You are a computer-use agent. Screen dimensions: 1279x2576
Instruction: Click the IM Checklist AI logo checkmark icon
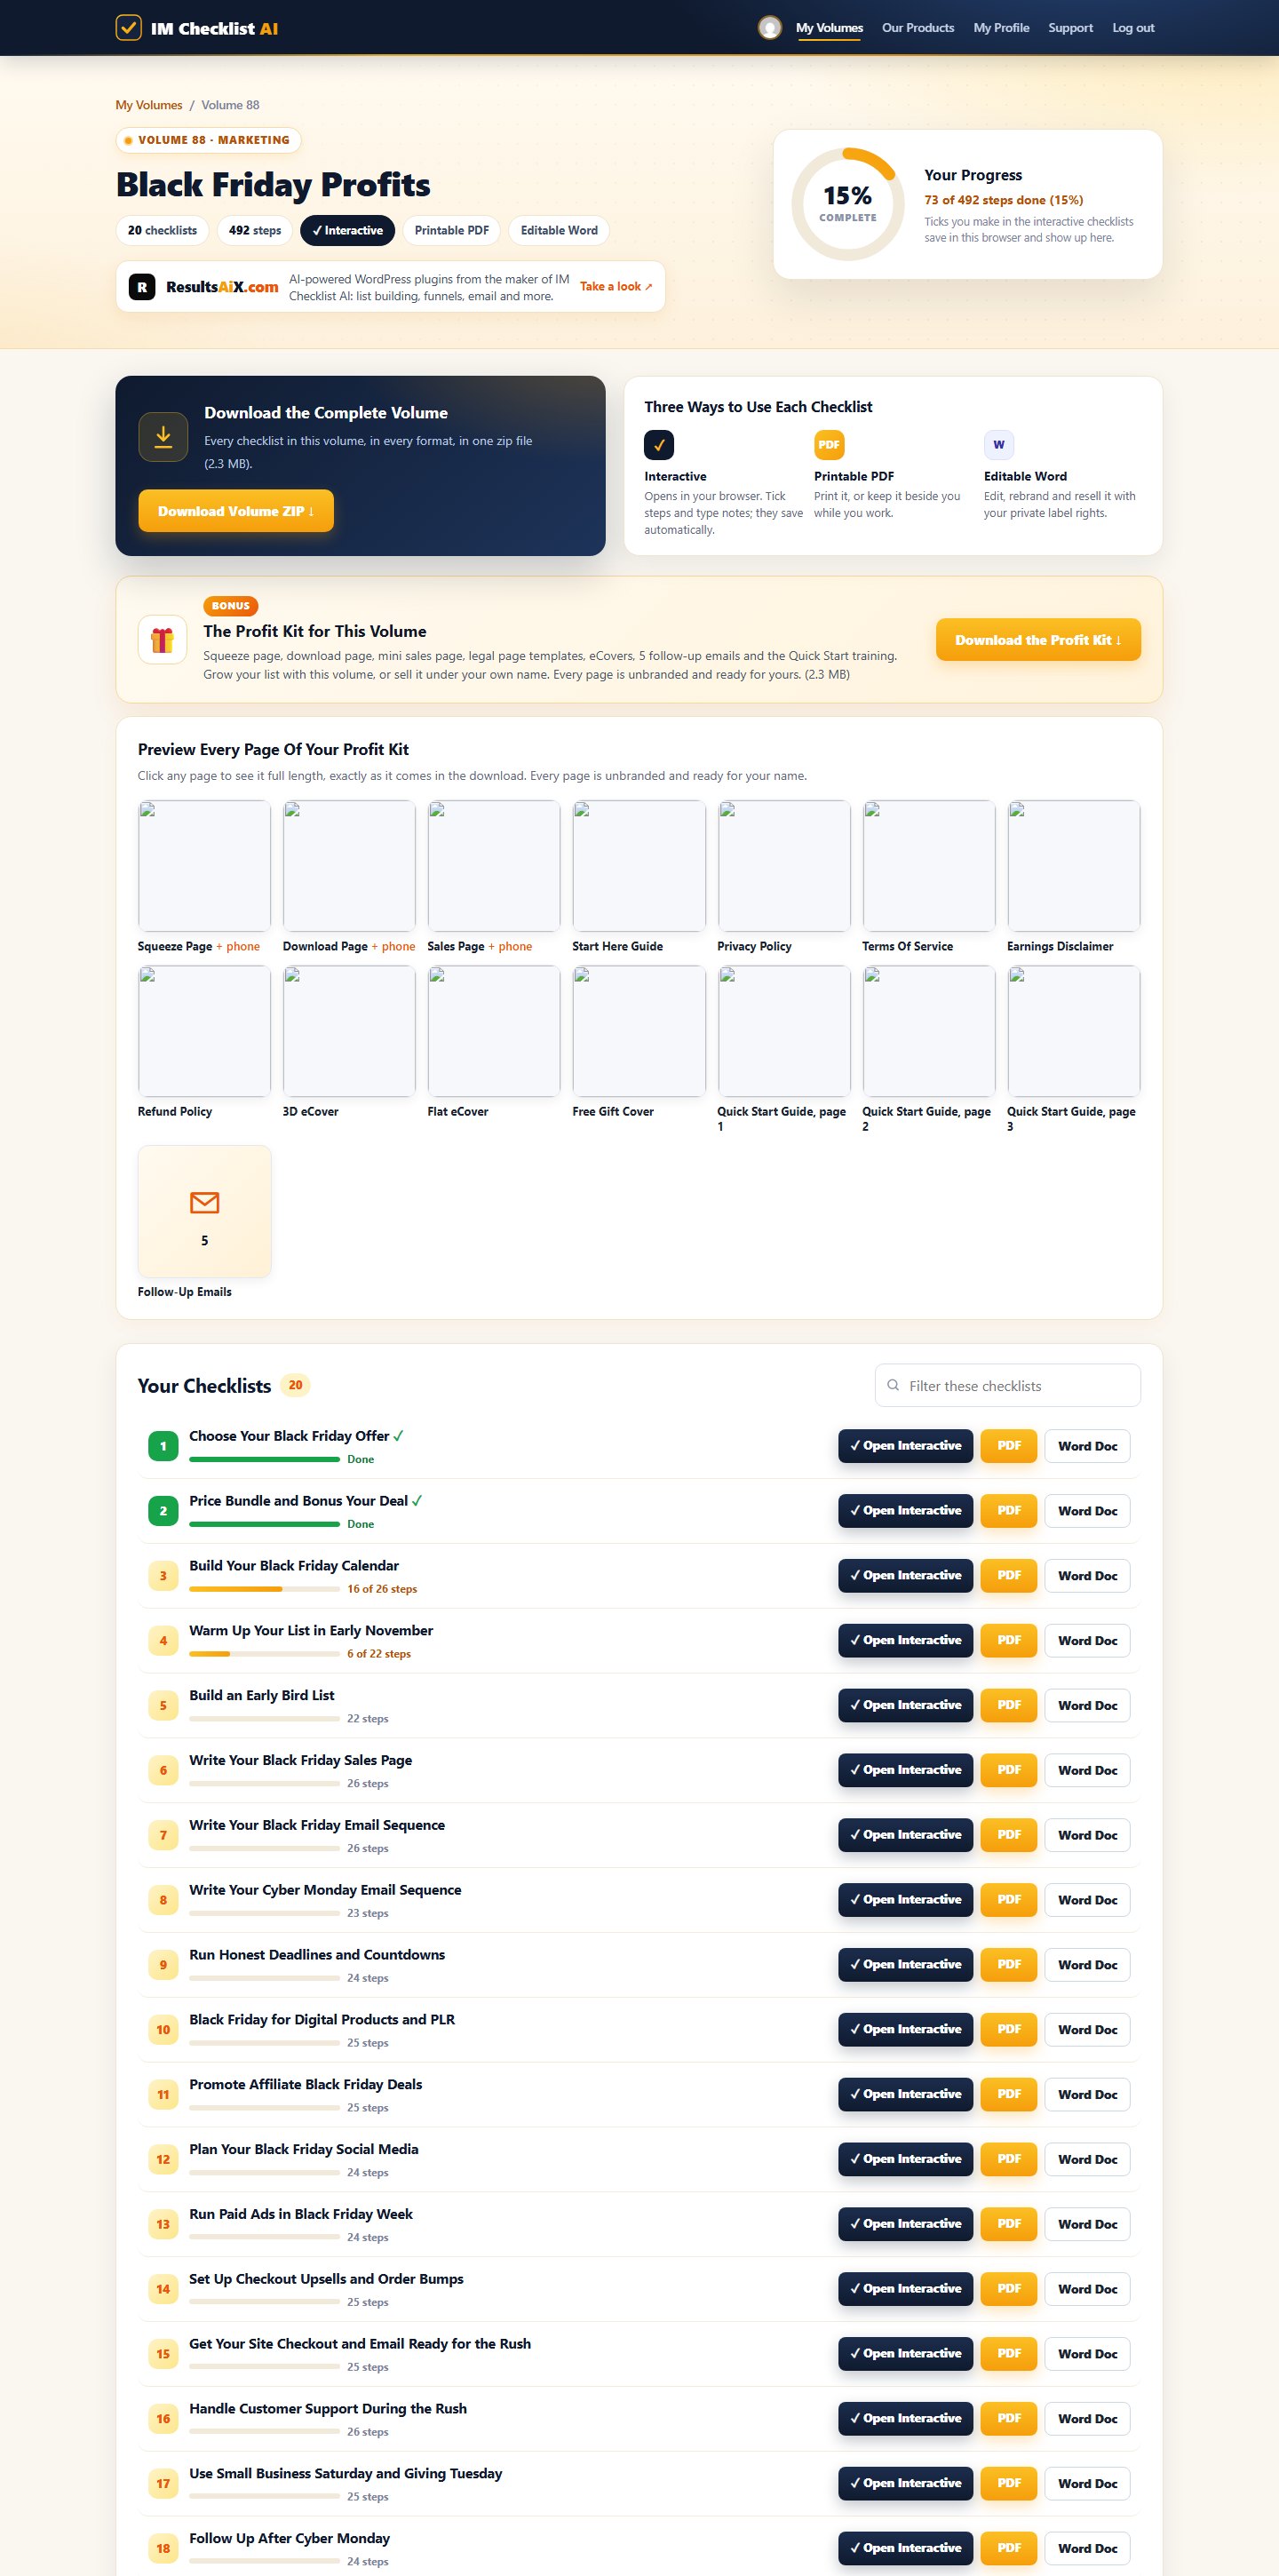(128, 28)
